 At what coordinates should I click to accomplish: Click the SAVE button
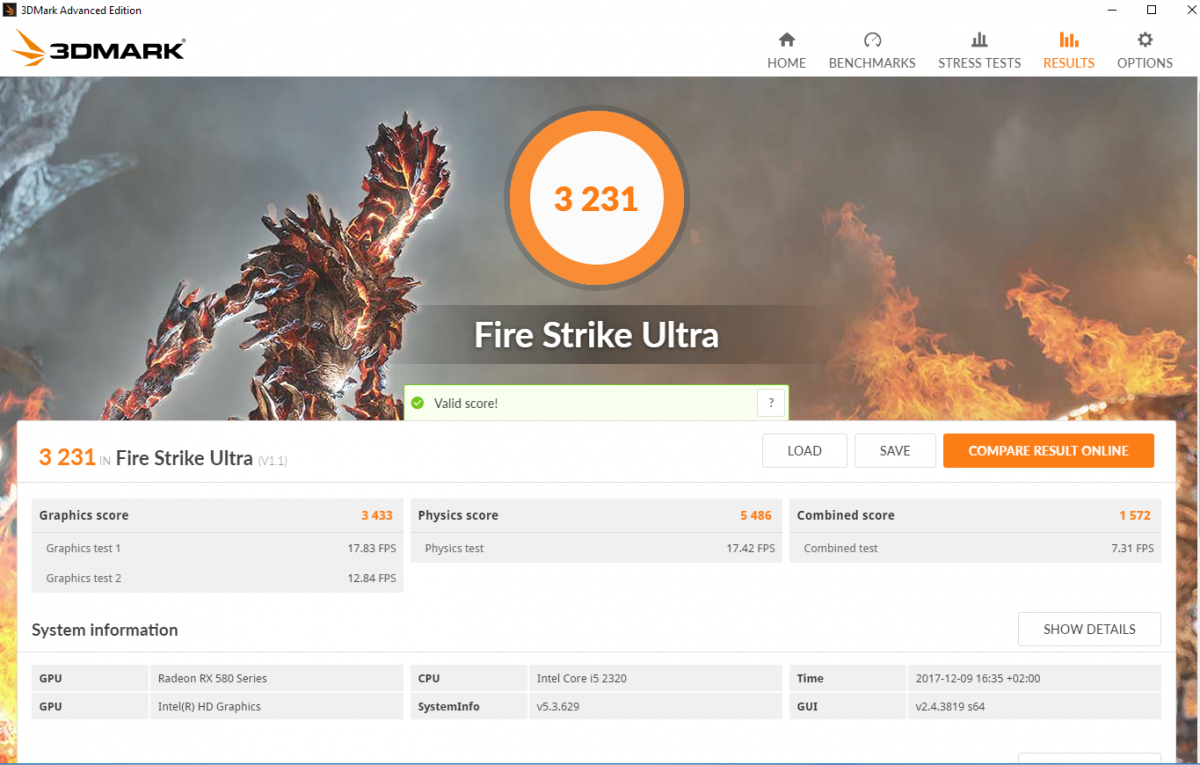pos(895,450)
